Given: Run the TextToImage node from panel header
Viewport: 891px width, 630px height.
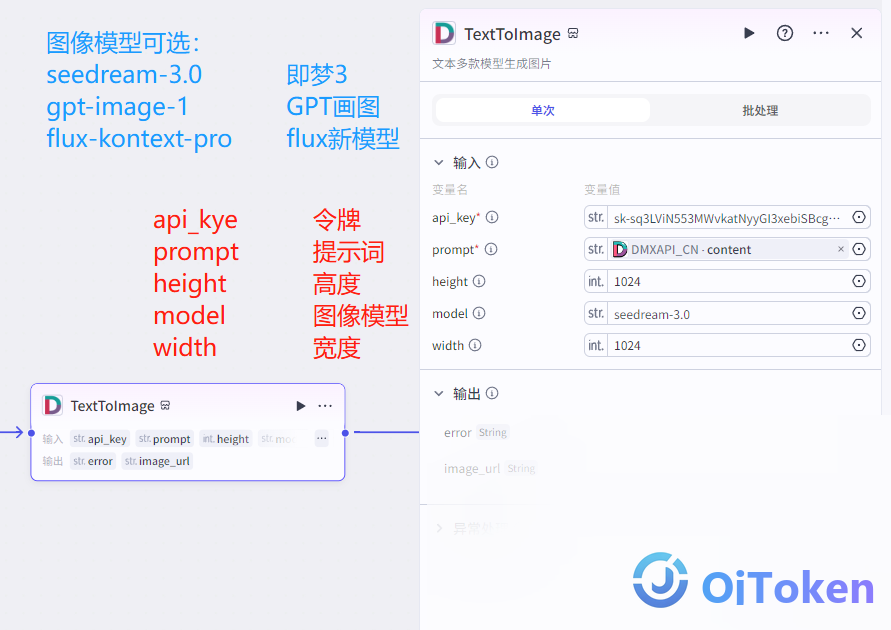Looking at the screenshot, I should coord(749,34).
